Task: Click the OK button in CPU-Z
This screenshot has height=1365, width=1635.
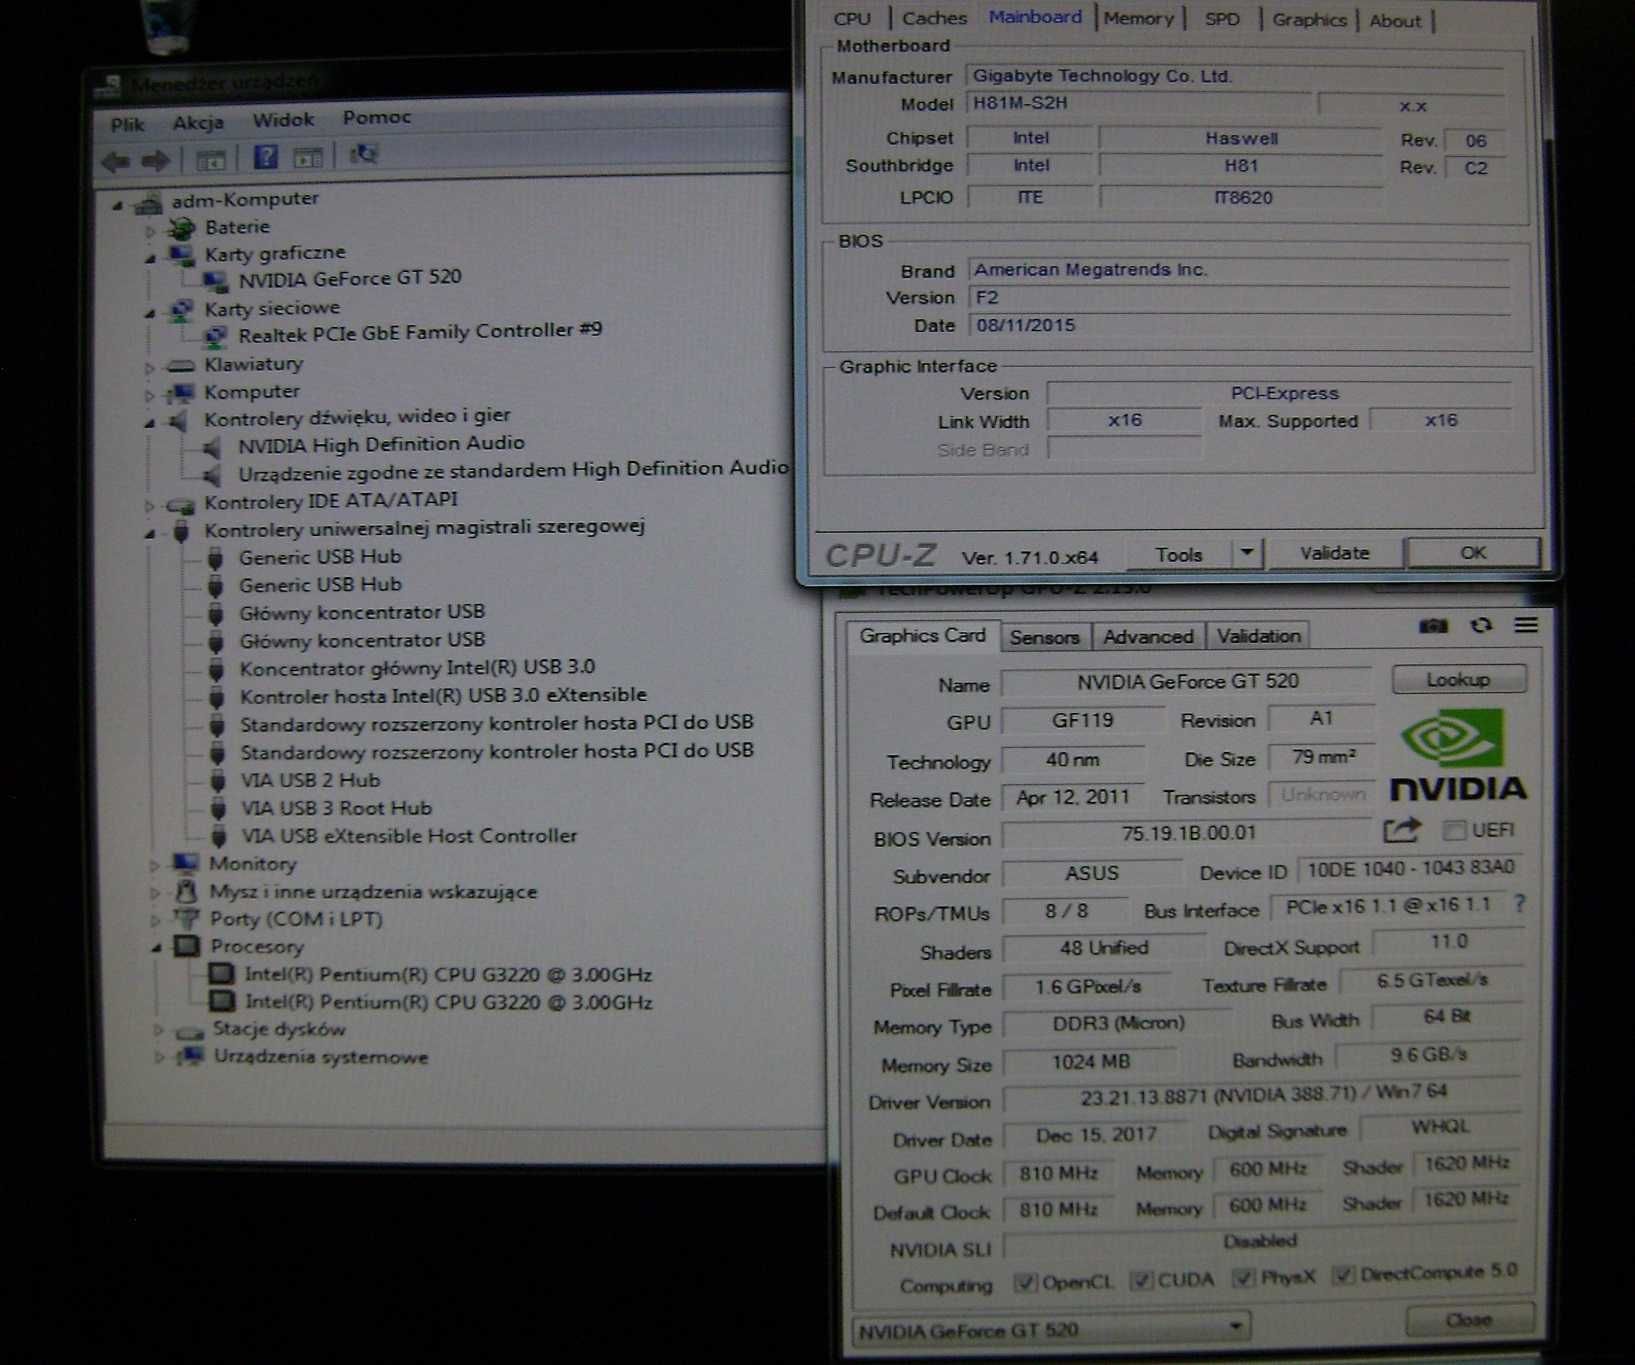Action: (1473, 552)
